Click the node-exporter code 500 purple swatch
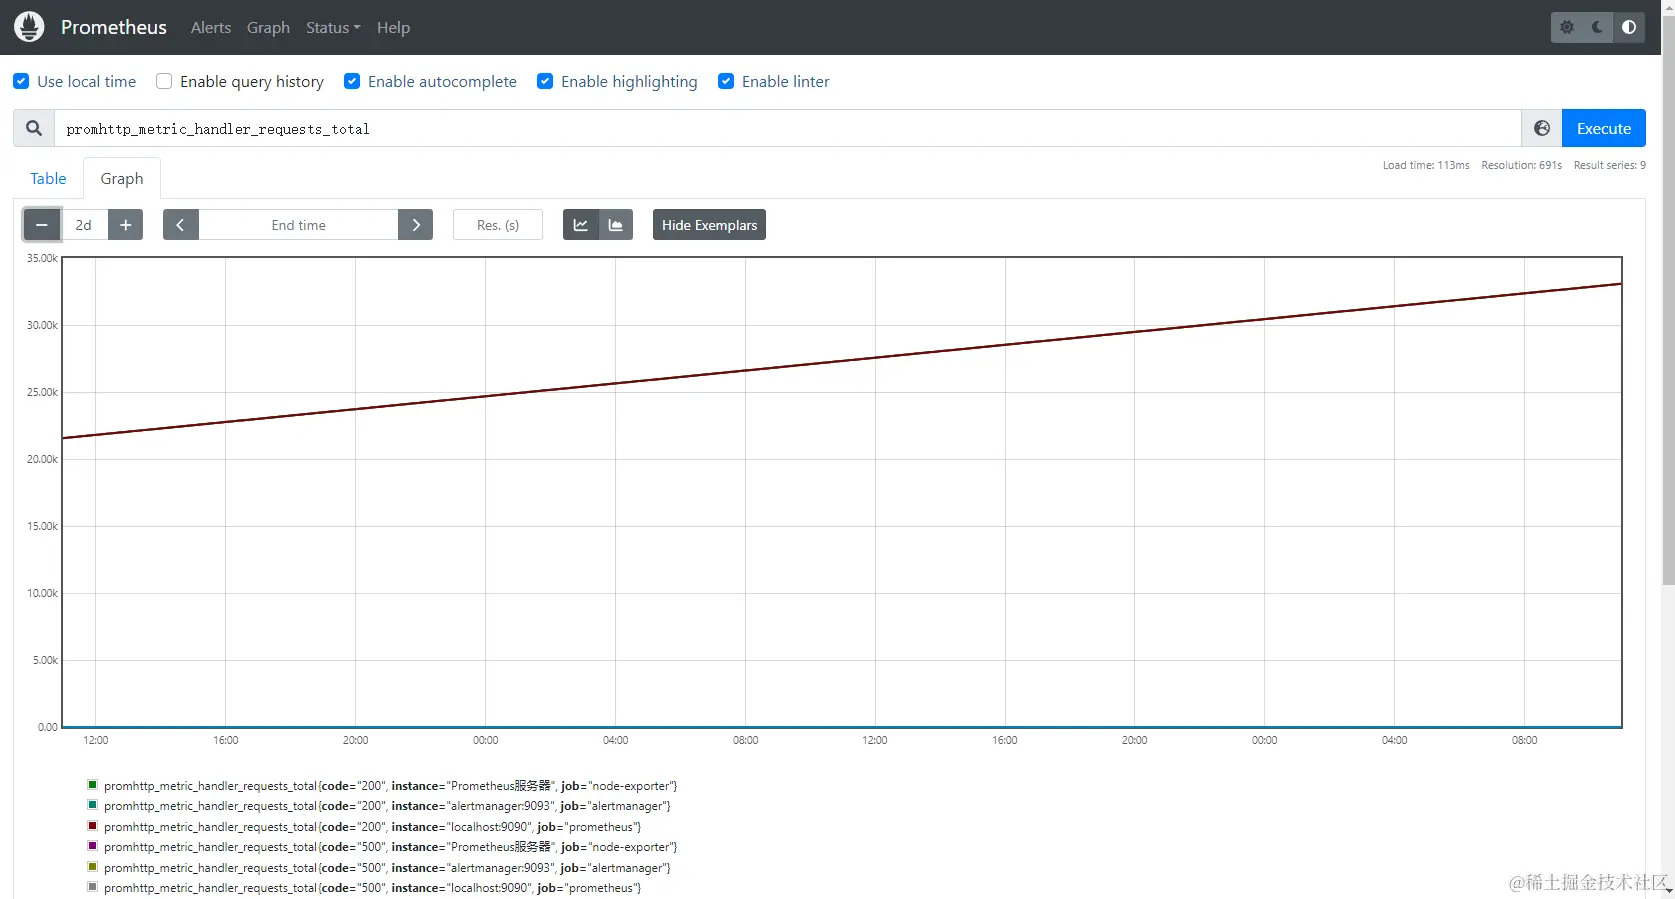The width and height of the screenshot is (1675, 899). coord(92,846)
